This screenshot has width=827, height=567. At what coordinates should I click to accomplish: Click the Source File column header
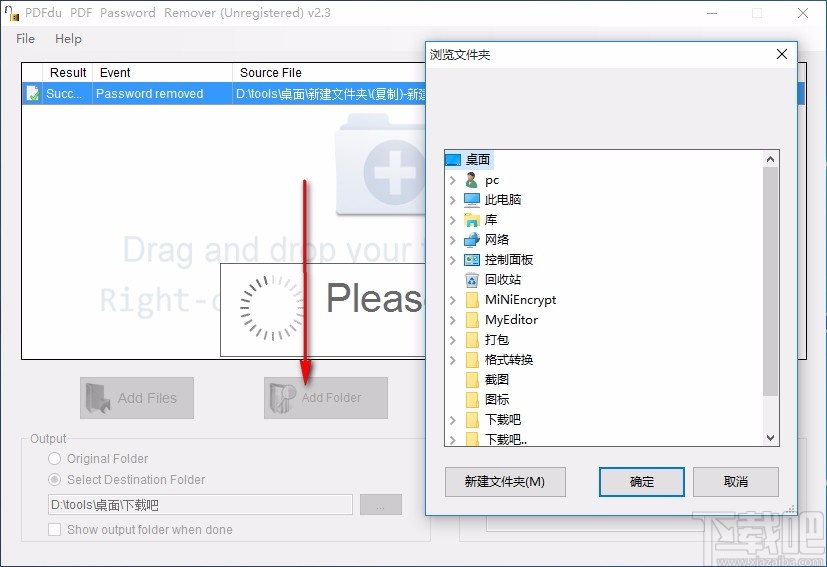[329, 72]
